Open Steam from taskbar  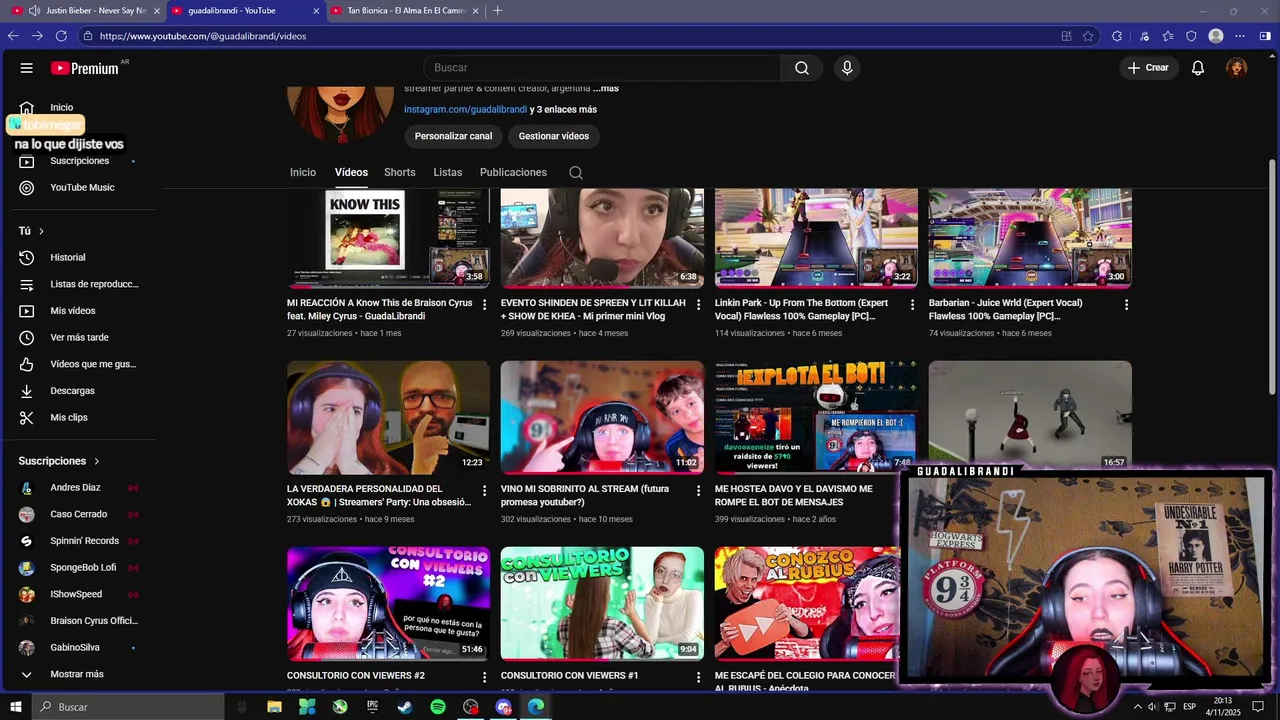405,707
